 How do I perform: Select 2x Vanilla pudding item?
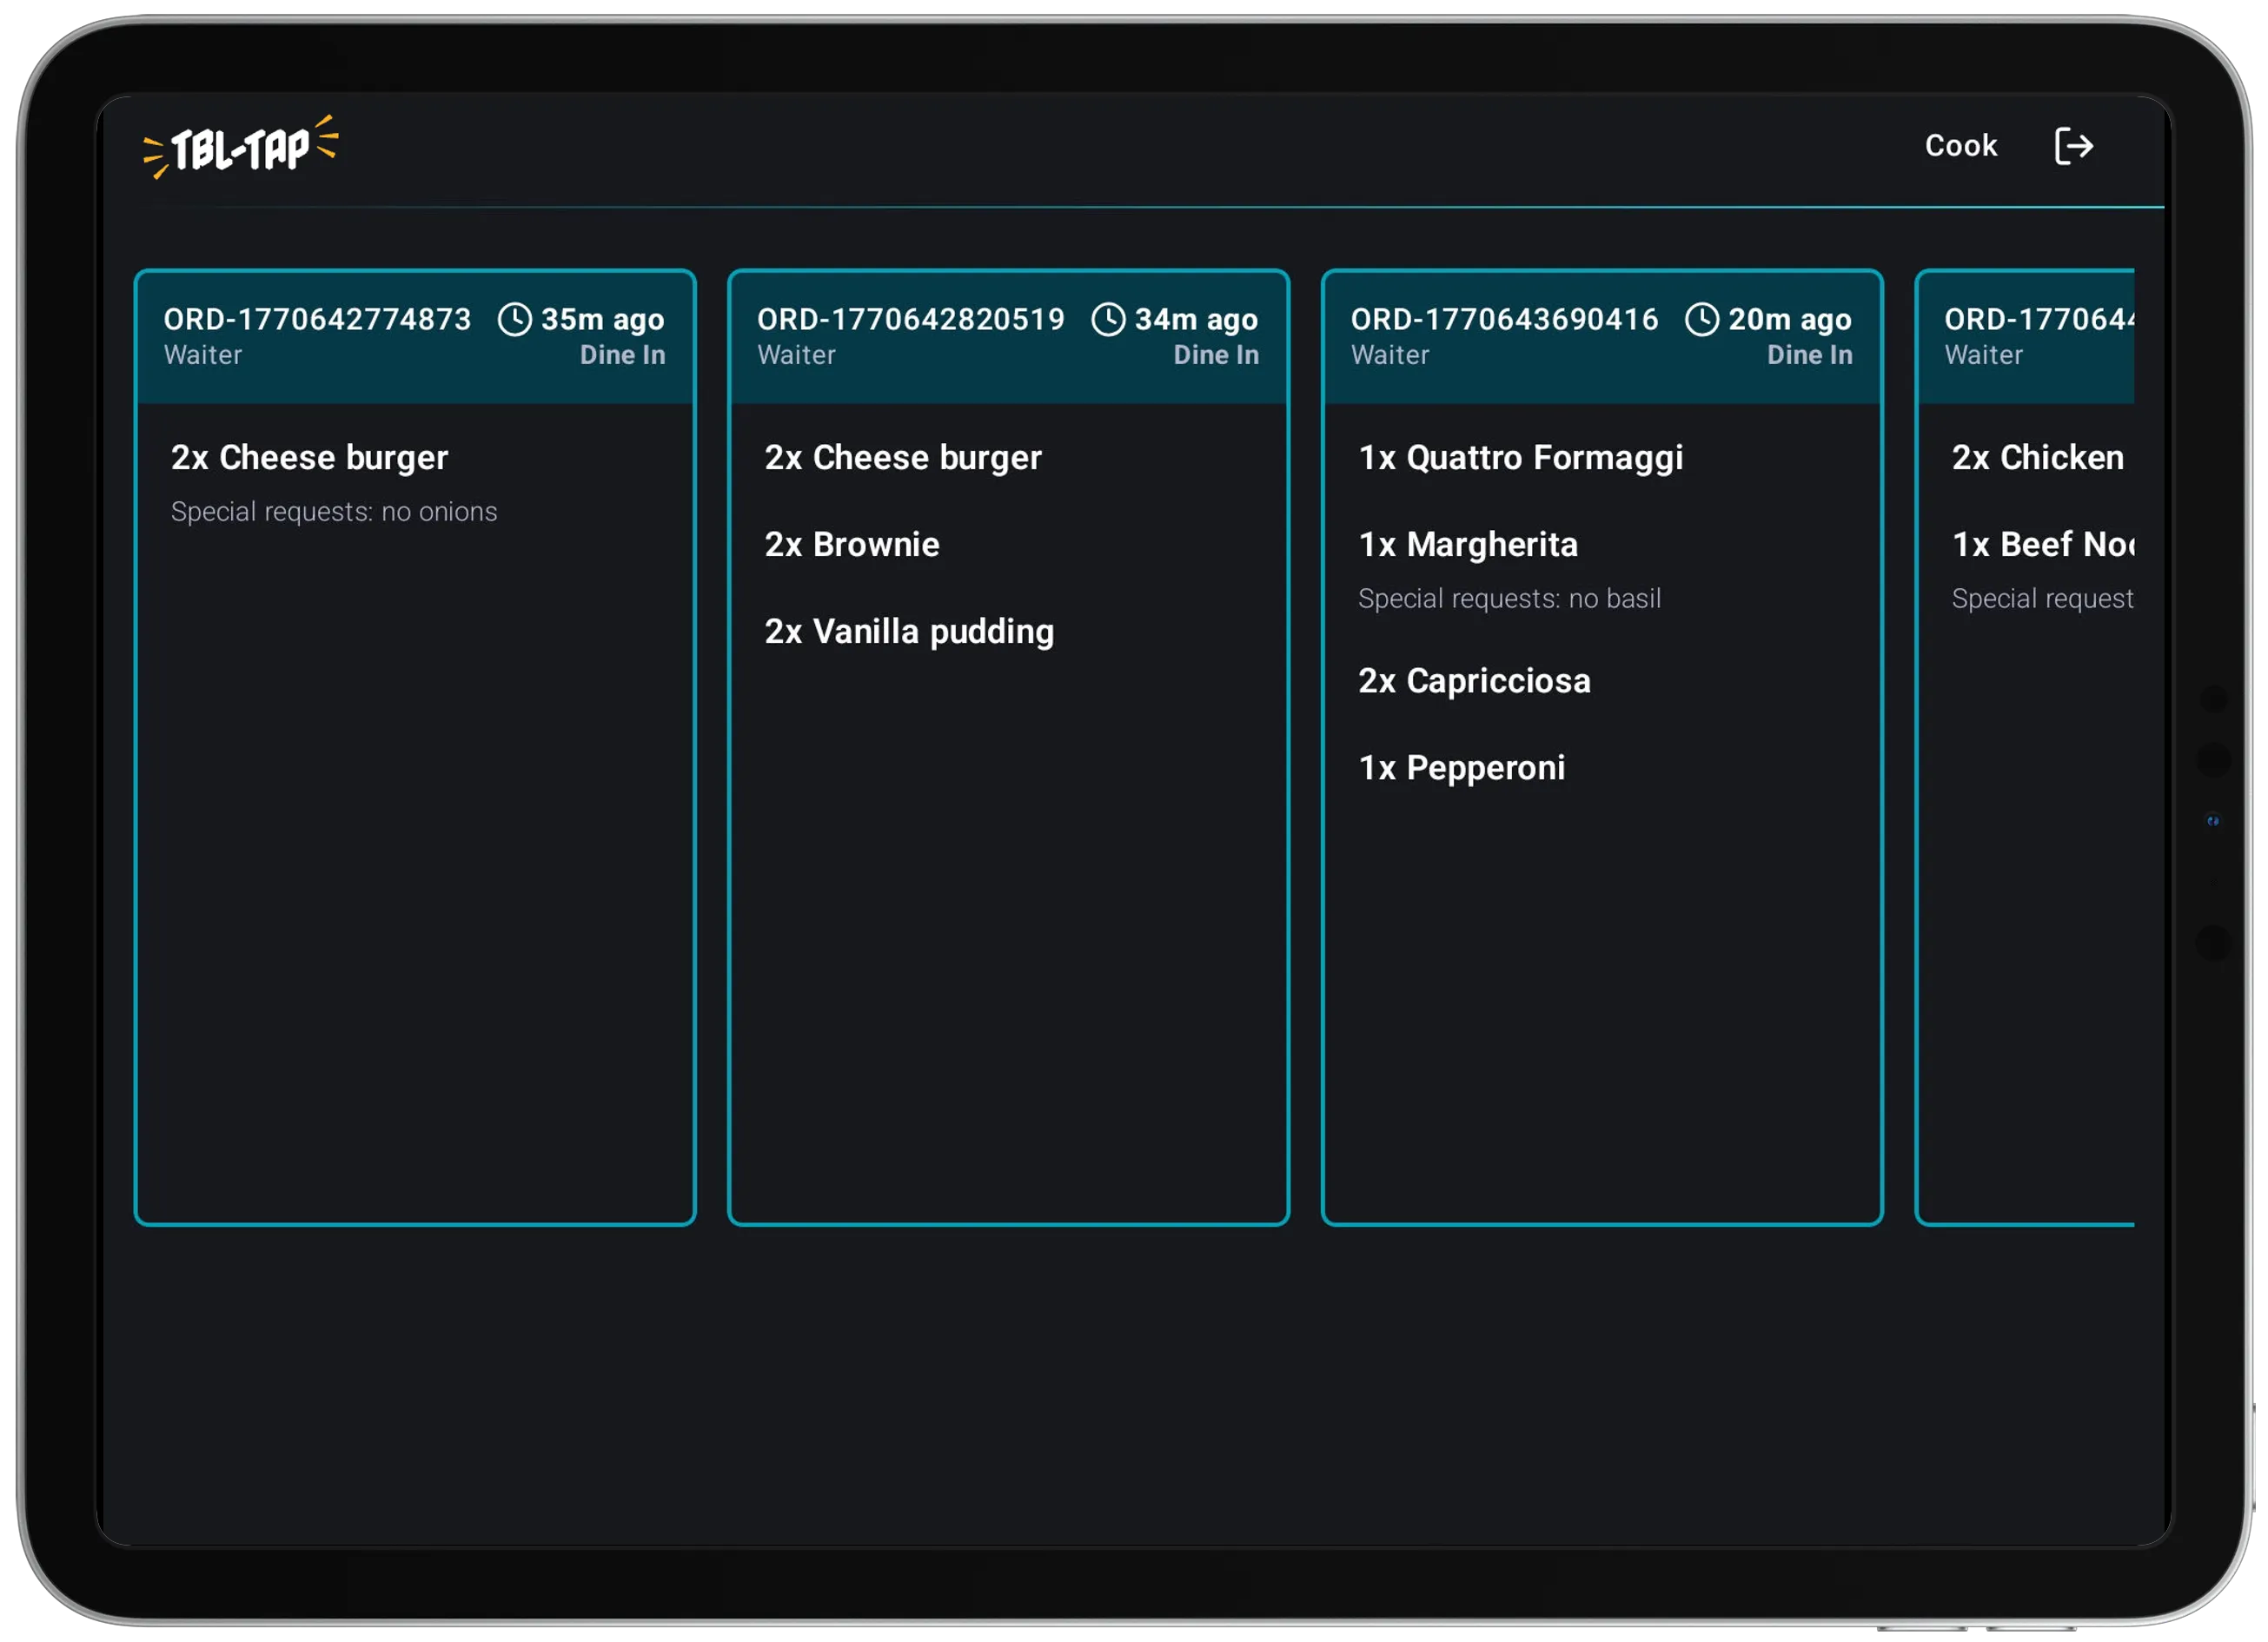click(909, 632)
